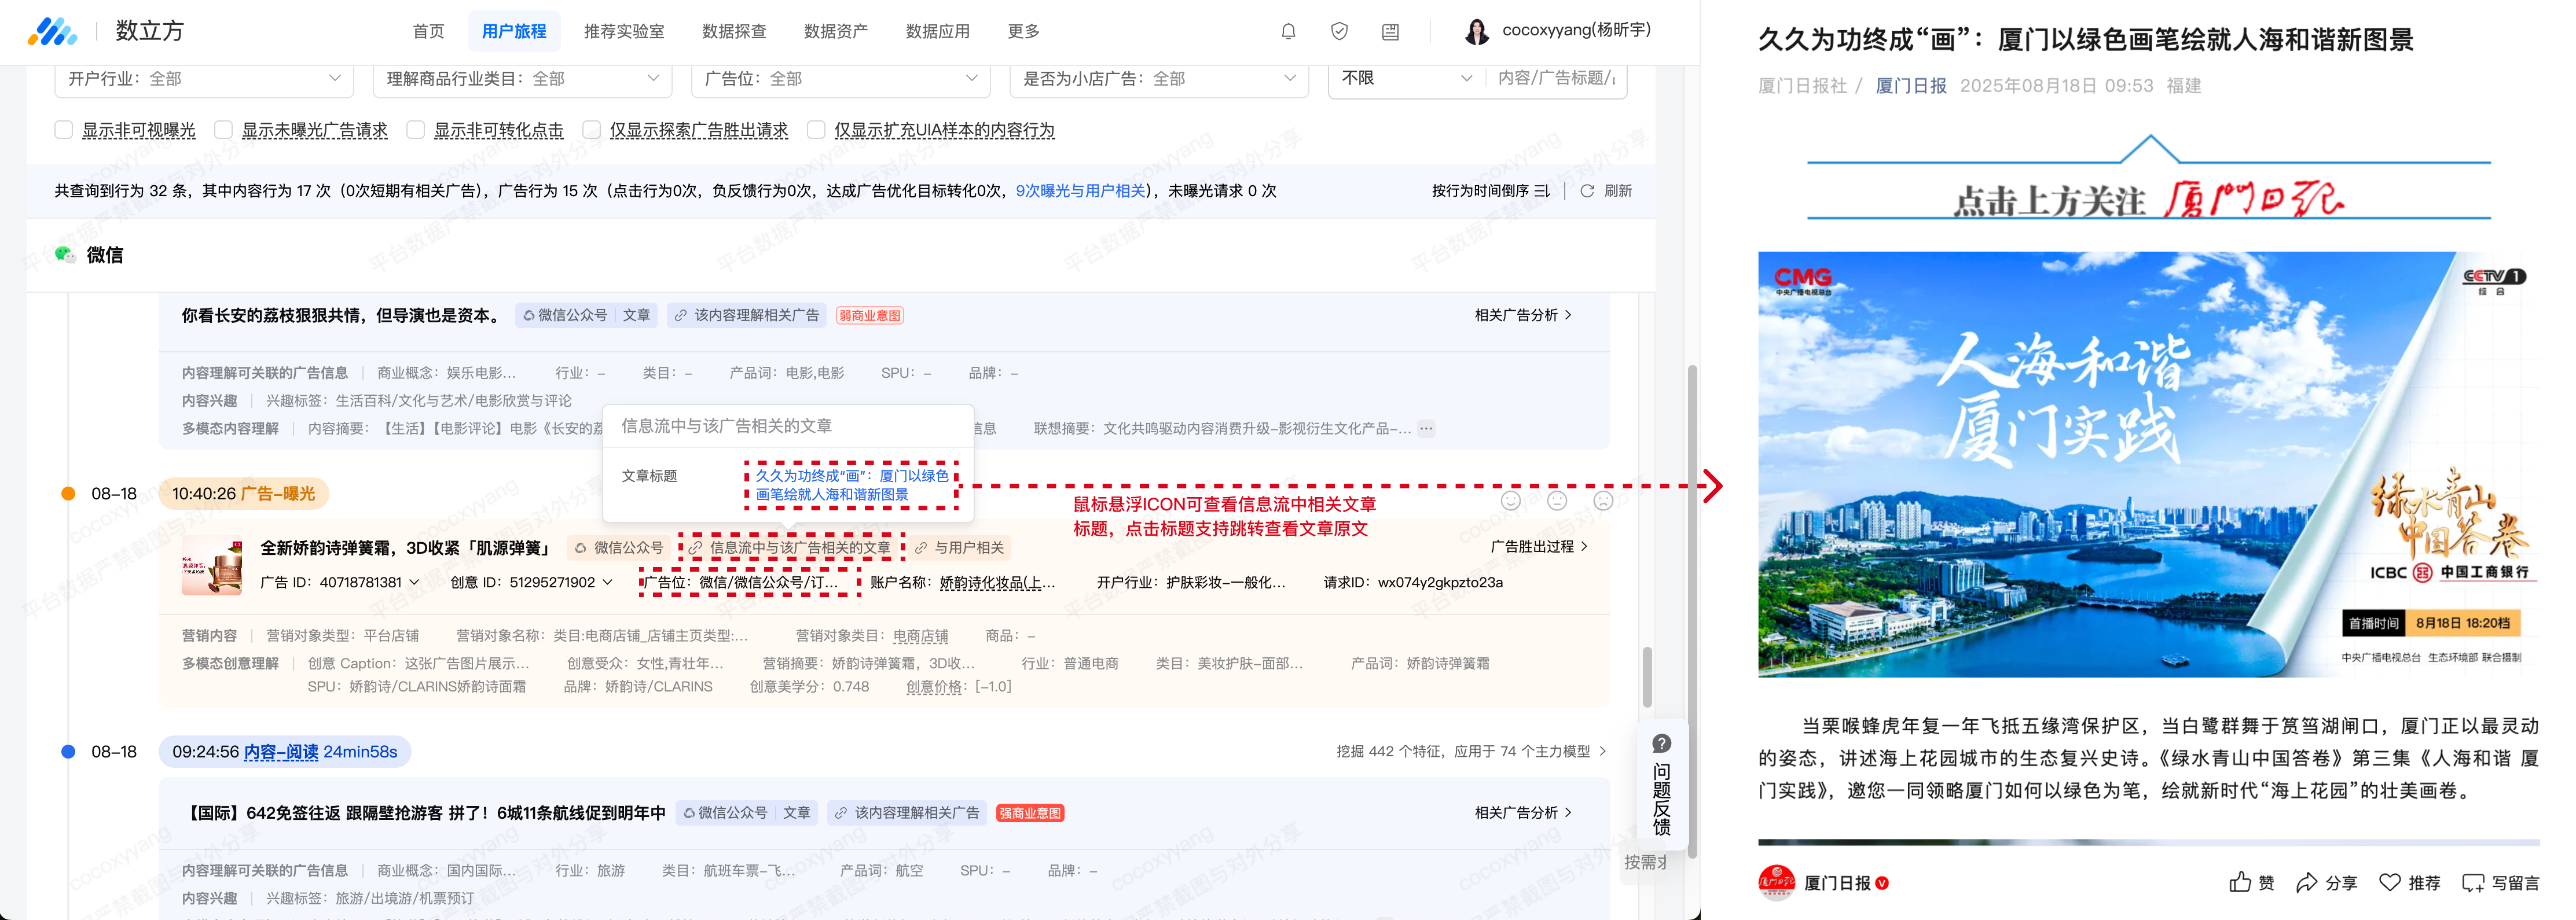2576x920 pixels.
Task: Click the sad face feedback icon
Action: 1603,500
